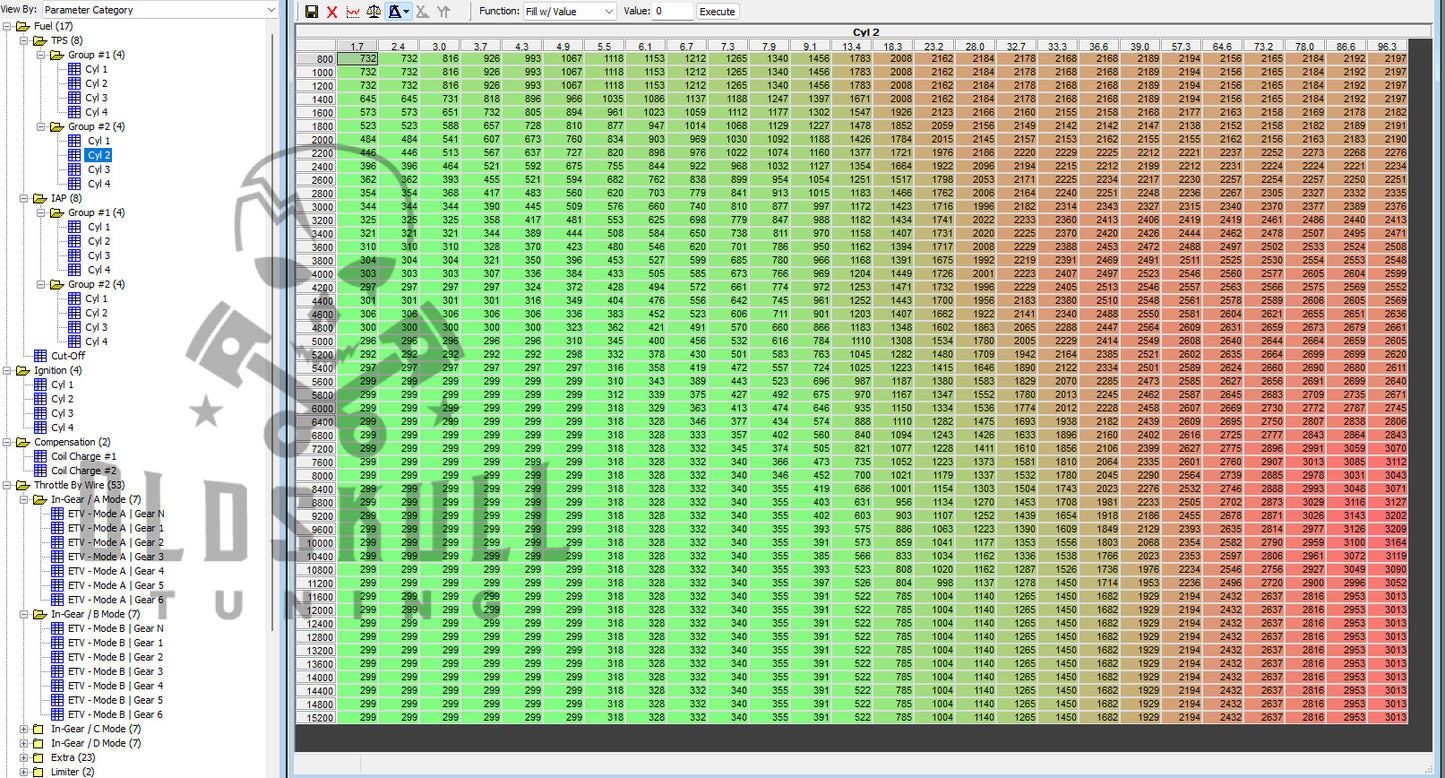
Task: Click the save floppy disk icon
Action: tap(311, 12)
